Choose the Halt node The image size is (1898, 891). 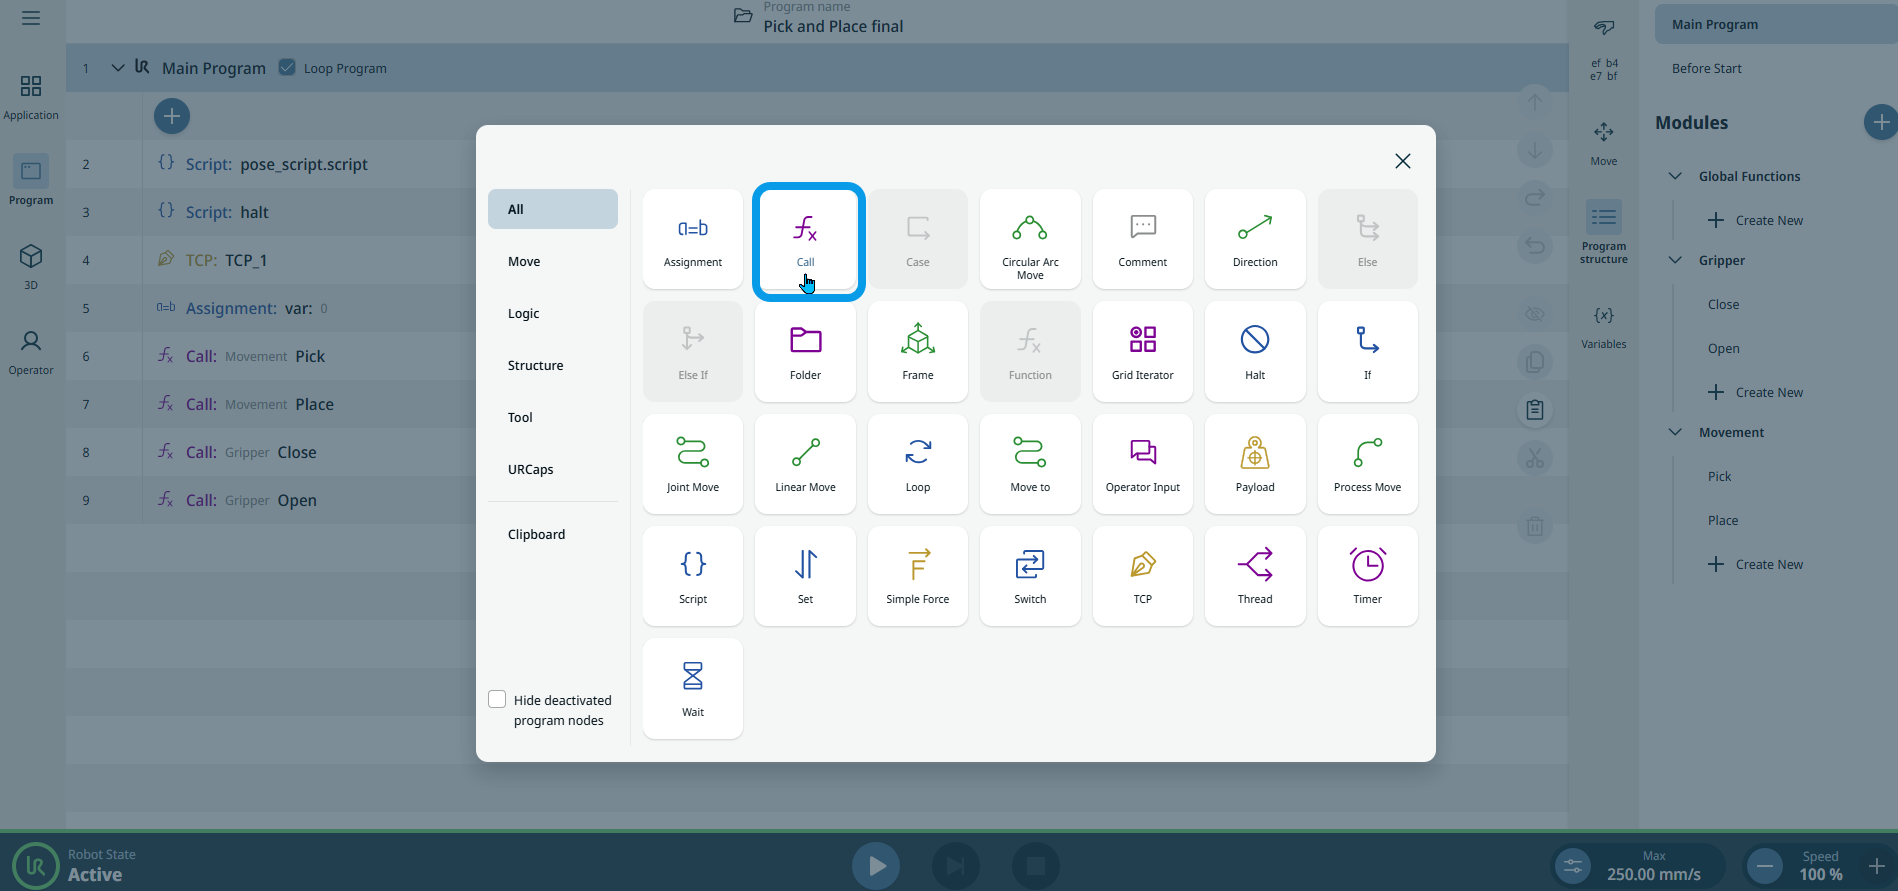[1254, 351]
